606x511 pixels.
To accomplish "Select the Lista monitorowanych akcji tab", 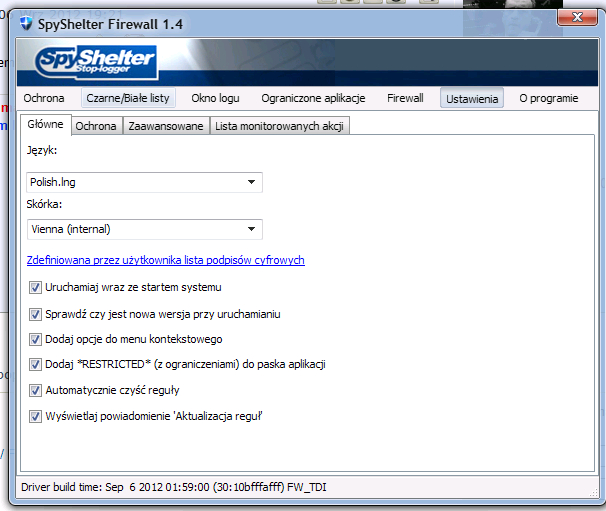I will 279,126.
